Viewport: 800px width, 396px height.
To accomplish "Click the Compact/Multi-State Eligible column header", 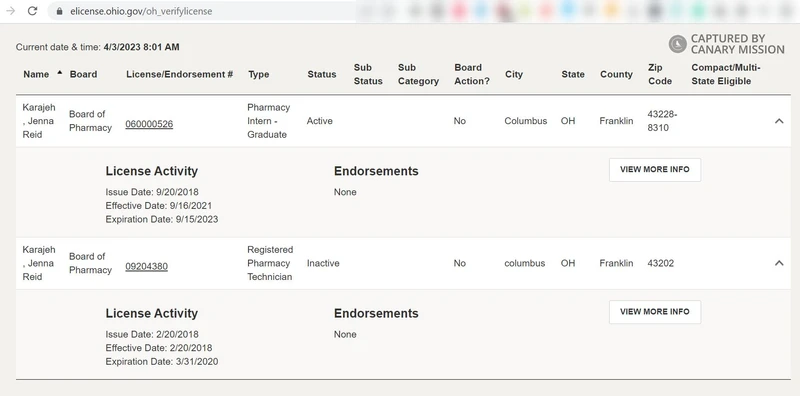I will point(726,75).
